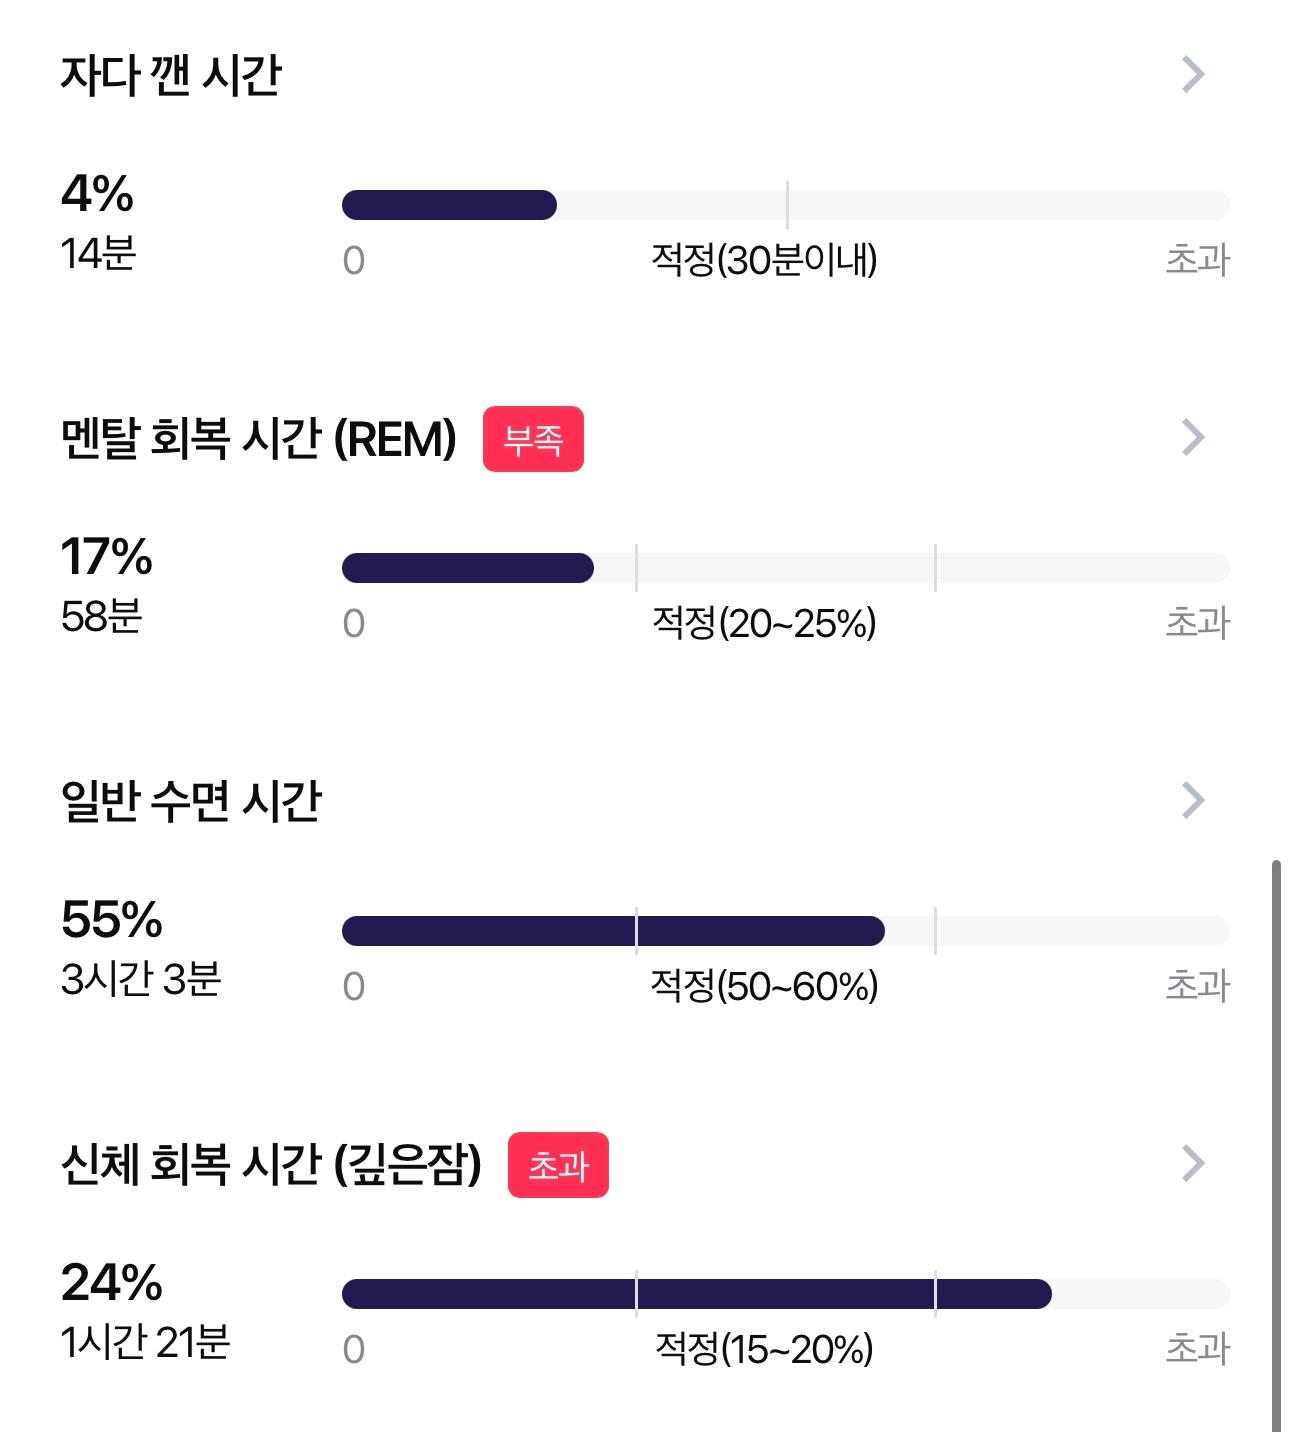Viewport: 1290px width, 1432px height.
Task: Expand 신체 회복 시간 (깊은잠) chevron
Action: (1193, 1163)
